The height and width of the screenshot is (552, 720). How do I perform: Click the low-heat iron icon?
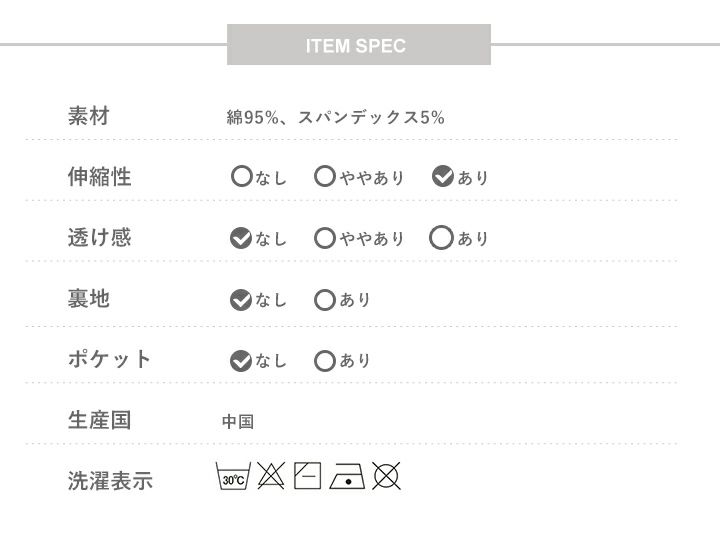pyautogui.click(x=347, y=476)
